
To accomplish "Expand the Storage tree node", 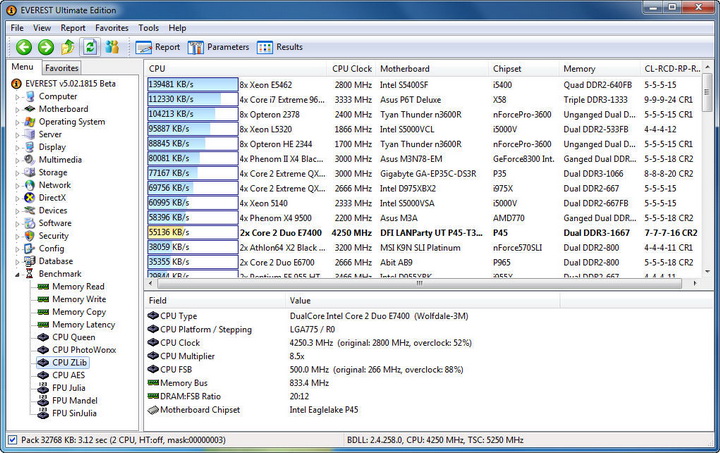I will (17, 173).
